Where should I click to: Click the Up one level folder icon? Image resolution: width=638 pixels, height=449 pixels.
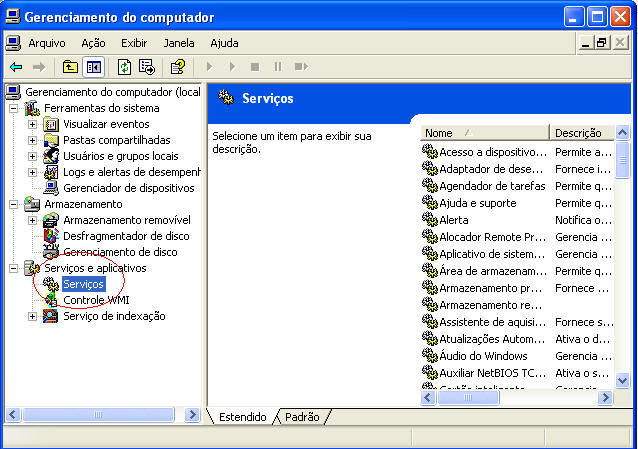tap(70, 67)
